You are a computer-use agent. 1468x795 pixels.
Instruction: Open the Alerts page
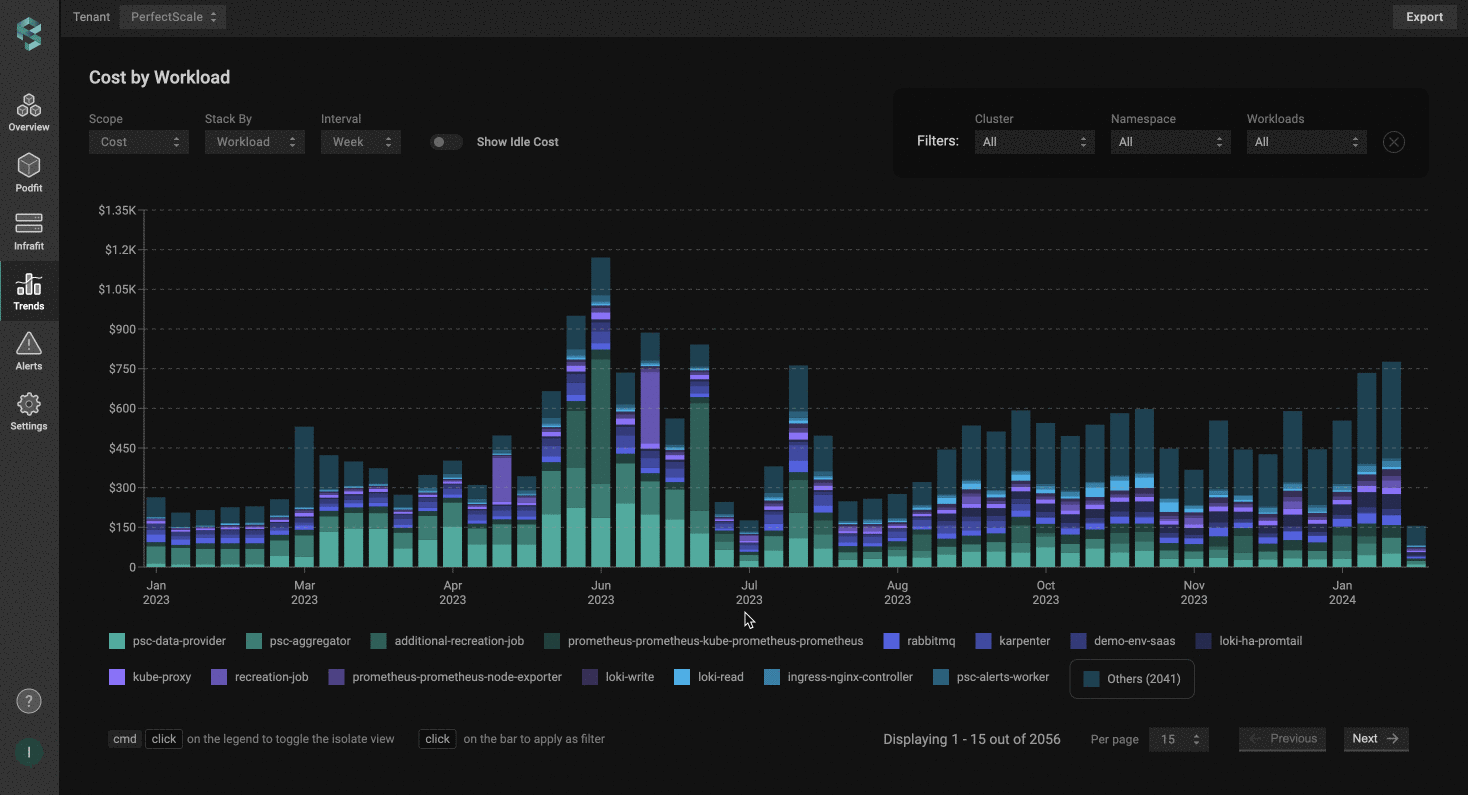[29, 345]
